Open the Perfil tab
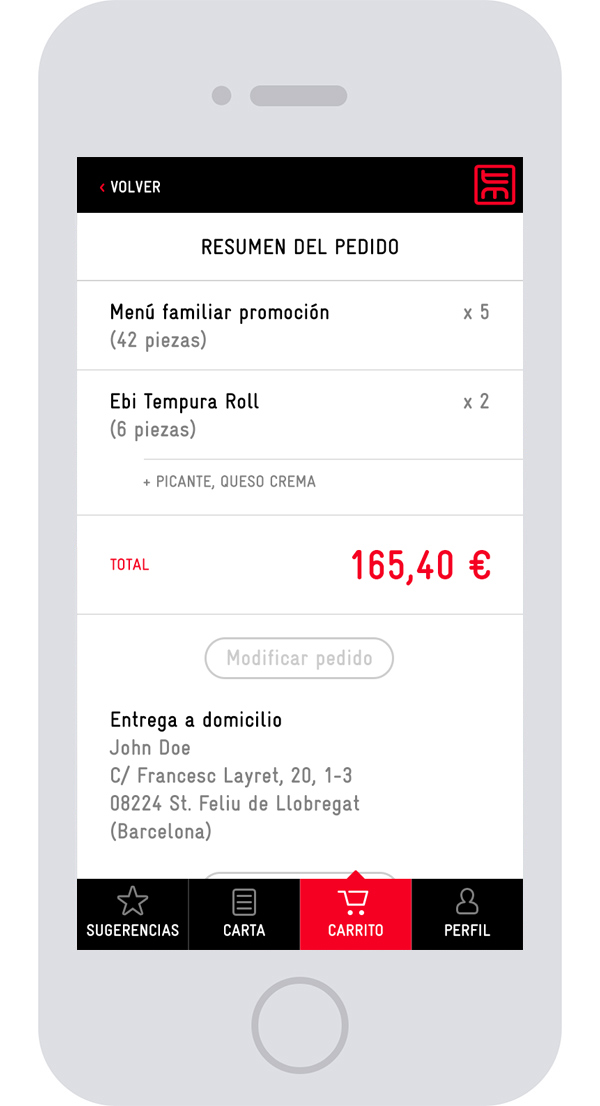The height and width of the screenshot is (1106, 600). point(466,913)
